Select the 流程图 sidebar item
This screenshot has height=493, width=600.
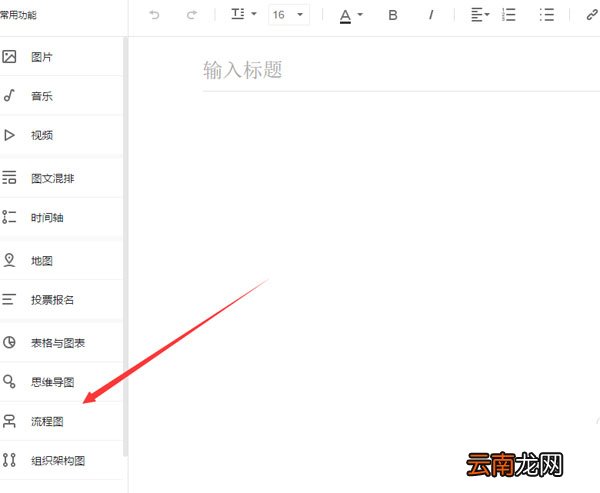click(61, 421)
